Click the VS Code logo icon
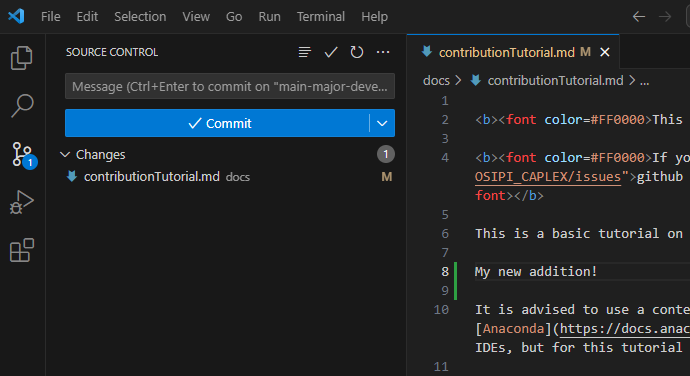The image size is (690, 376). coord(16,16)
